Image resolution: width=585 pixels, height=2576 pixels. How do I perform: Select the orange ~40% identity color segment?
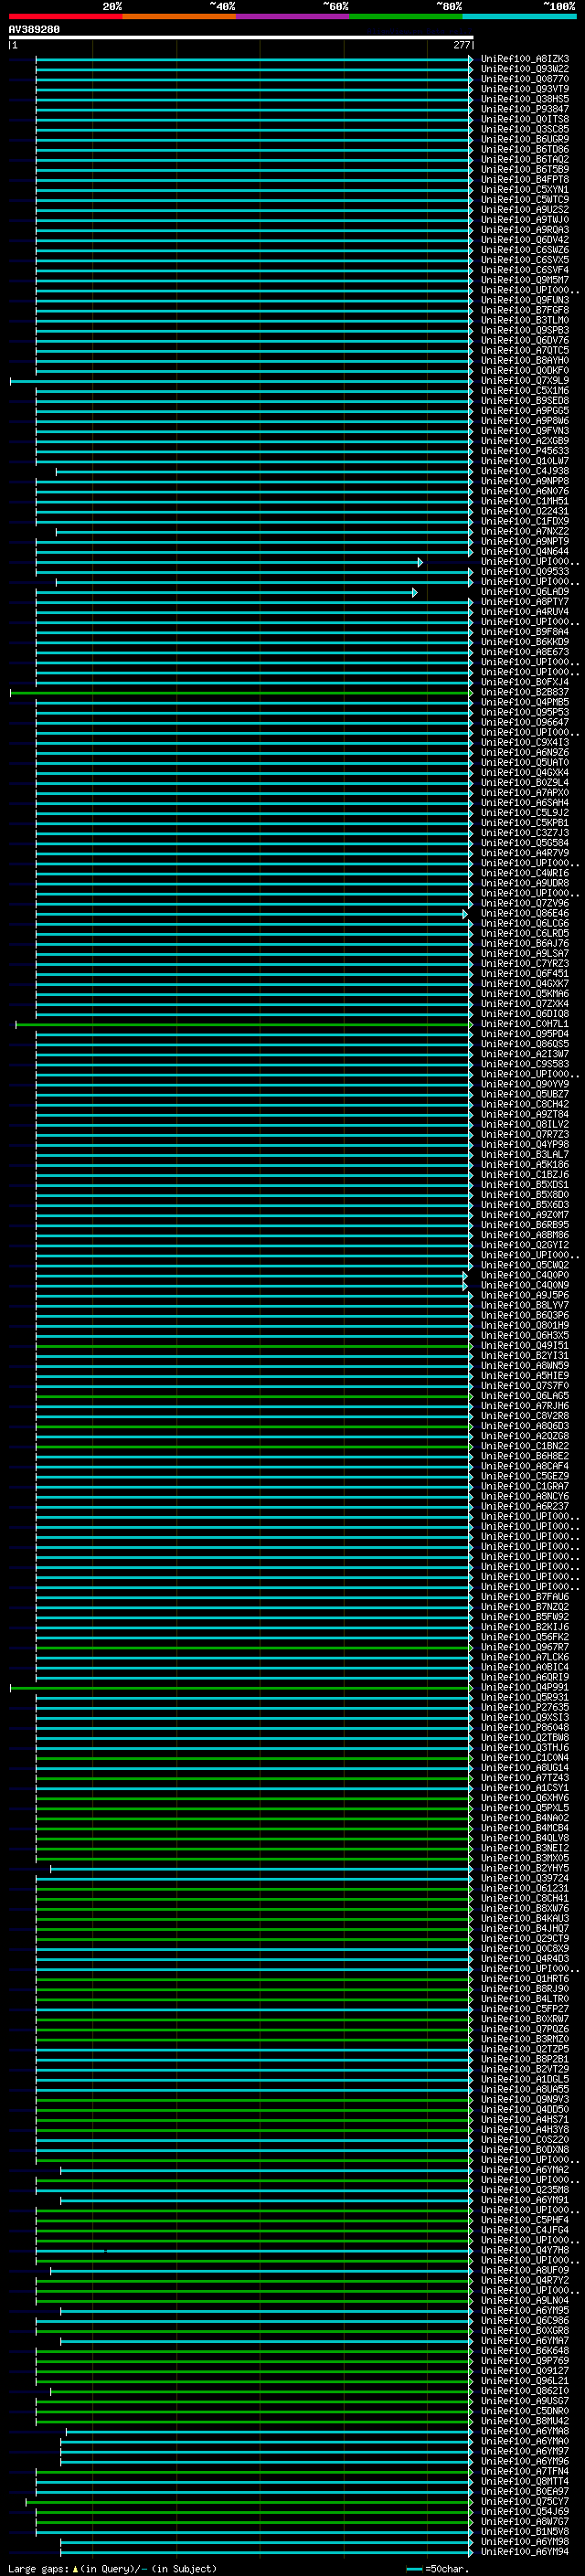click(x=179, y=16)
